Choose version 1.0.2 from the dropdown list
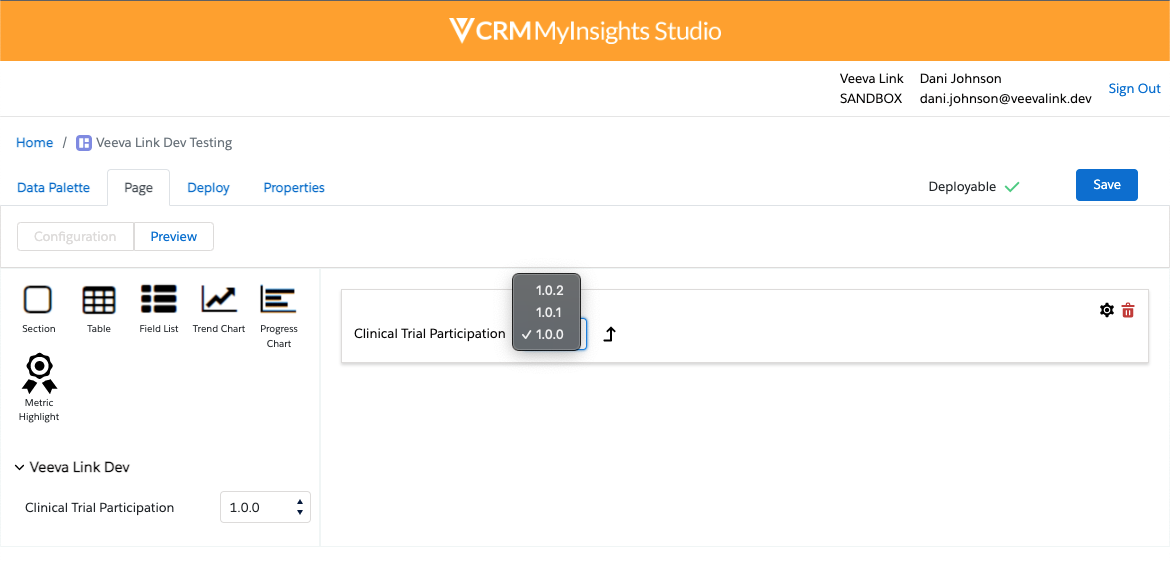The width and height of the screenshot is (1170, 561). point(549,290)
